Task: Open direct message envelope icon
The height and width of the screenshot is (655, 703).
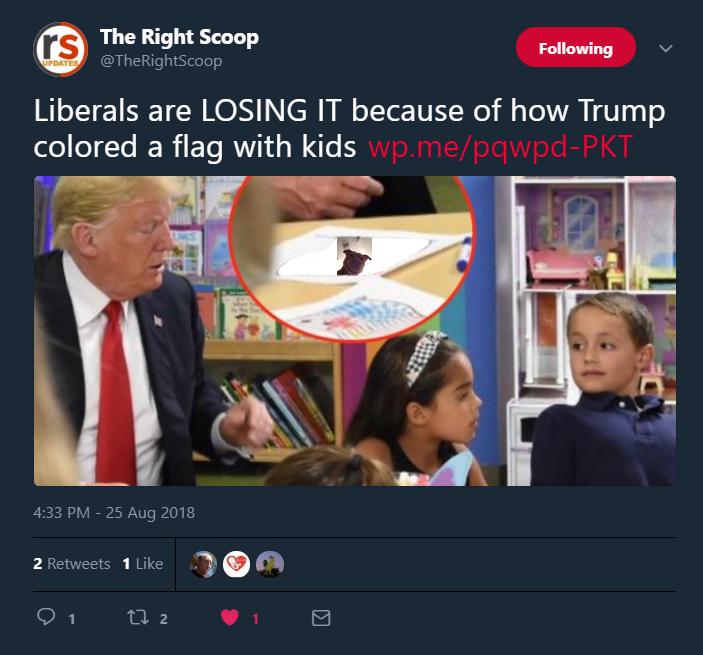Action: pyautogui.click(x=321, y=618)
